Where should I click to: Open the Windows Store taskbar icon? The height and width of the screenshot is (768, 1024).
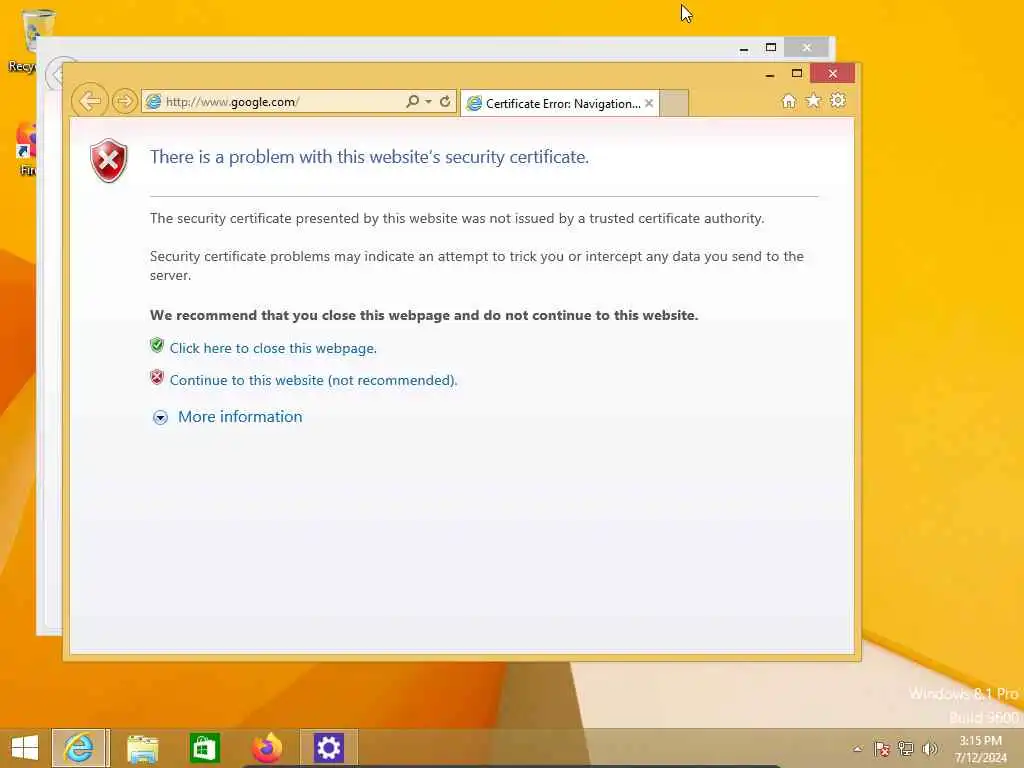pos(204,748)
